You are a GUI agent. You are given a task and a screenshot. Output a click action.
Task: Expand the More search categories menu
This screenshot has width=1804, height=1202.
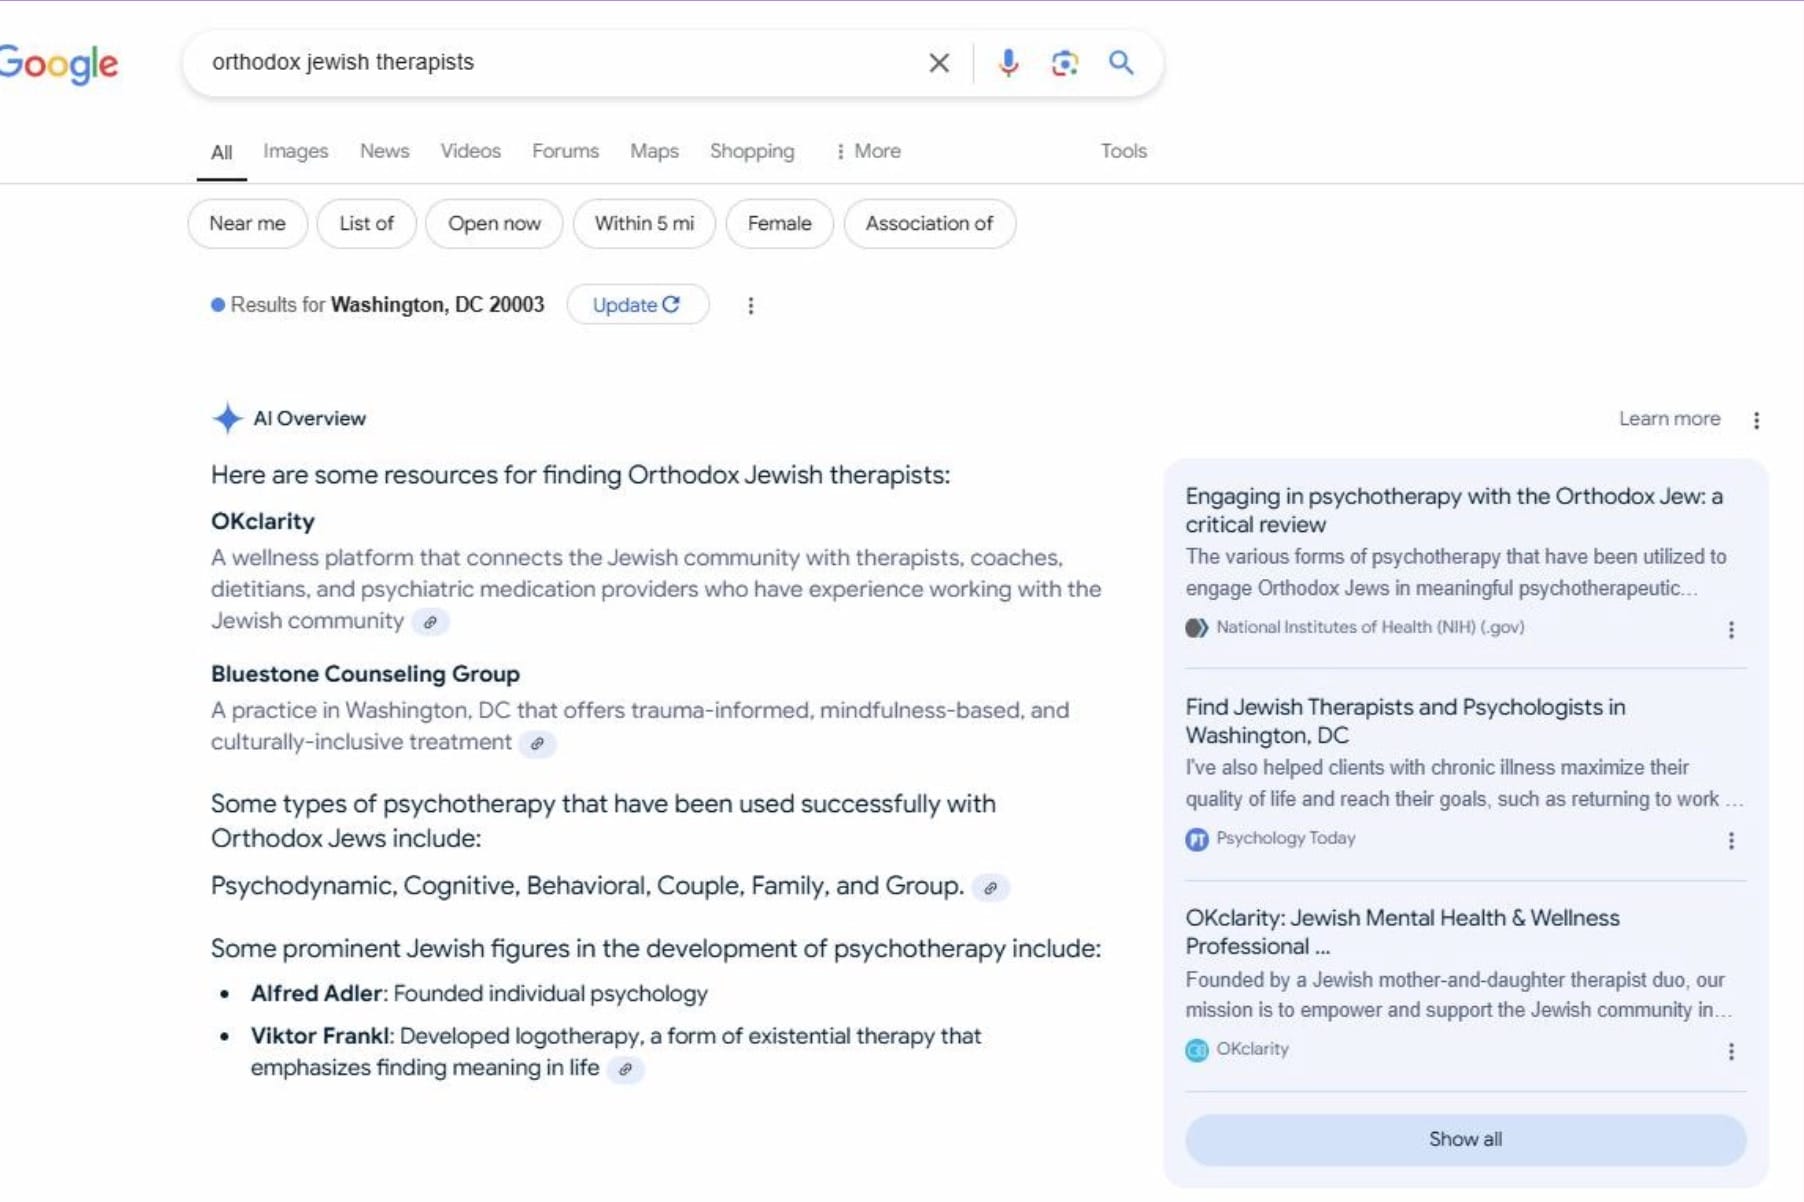(x=867, y=151)
